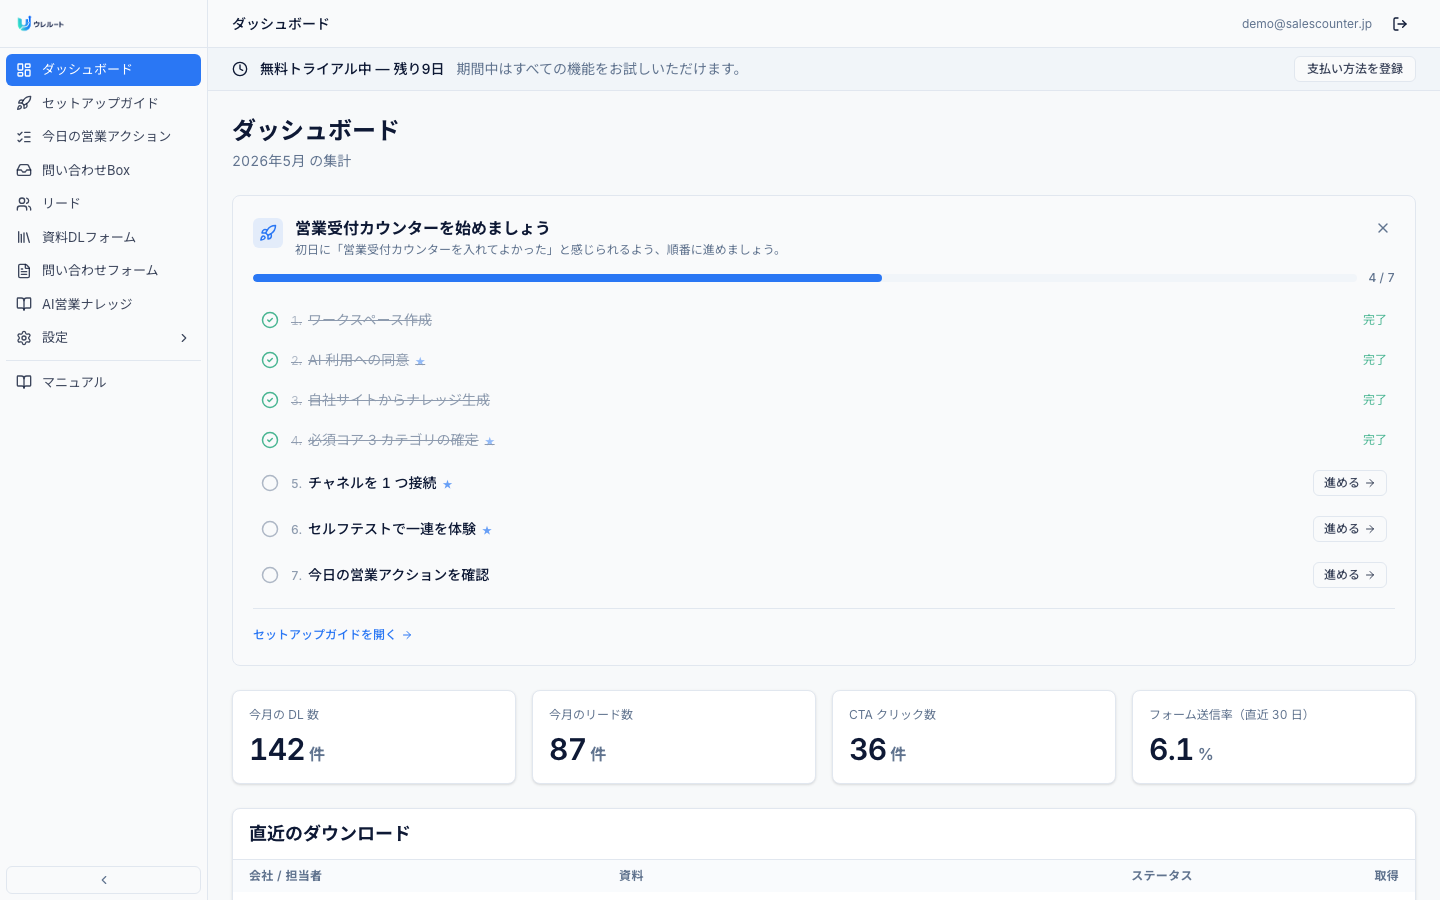
Task: Click the ウレルート logo in sidebar
Action: 41,24
